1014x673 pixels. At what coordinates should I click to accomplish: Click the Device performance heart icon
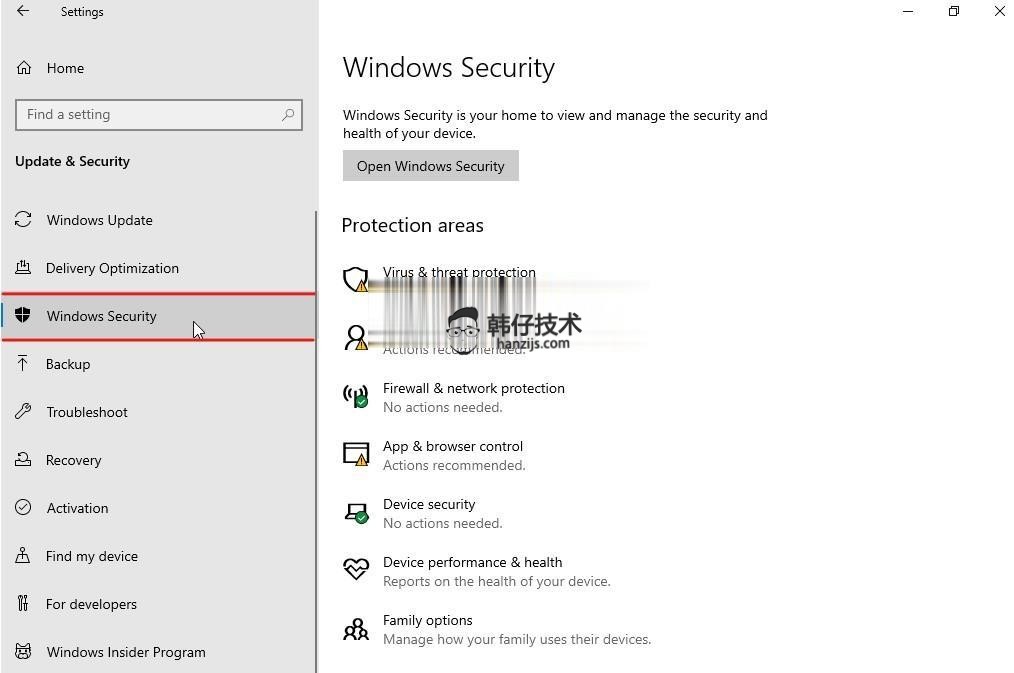pos(356,569)
